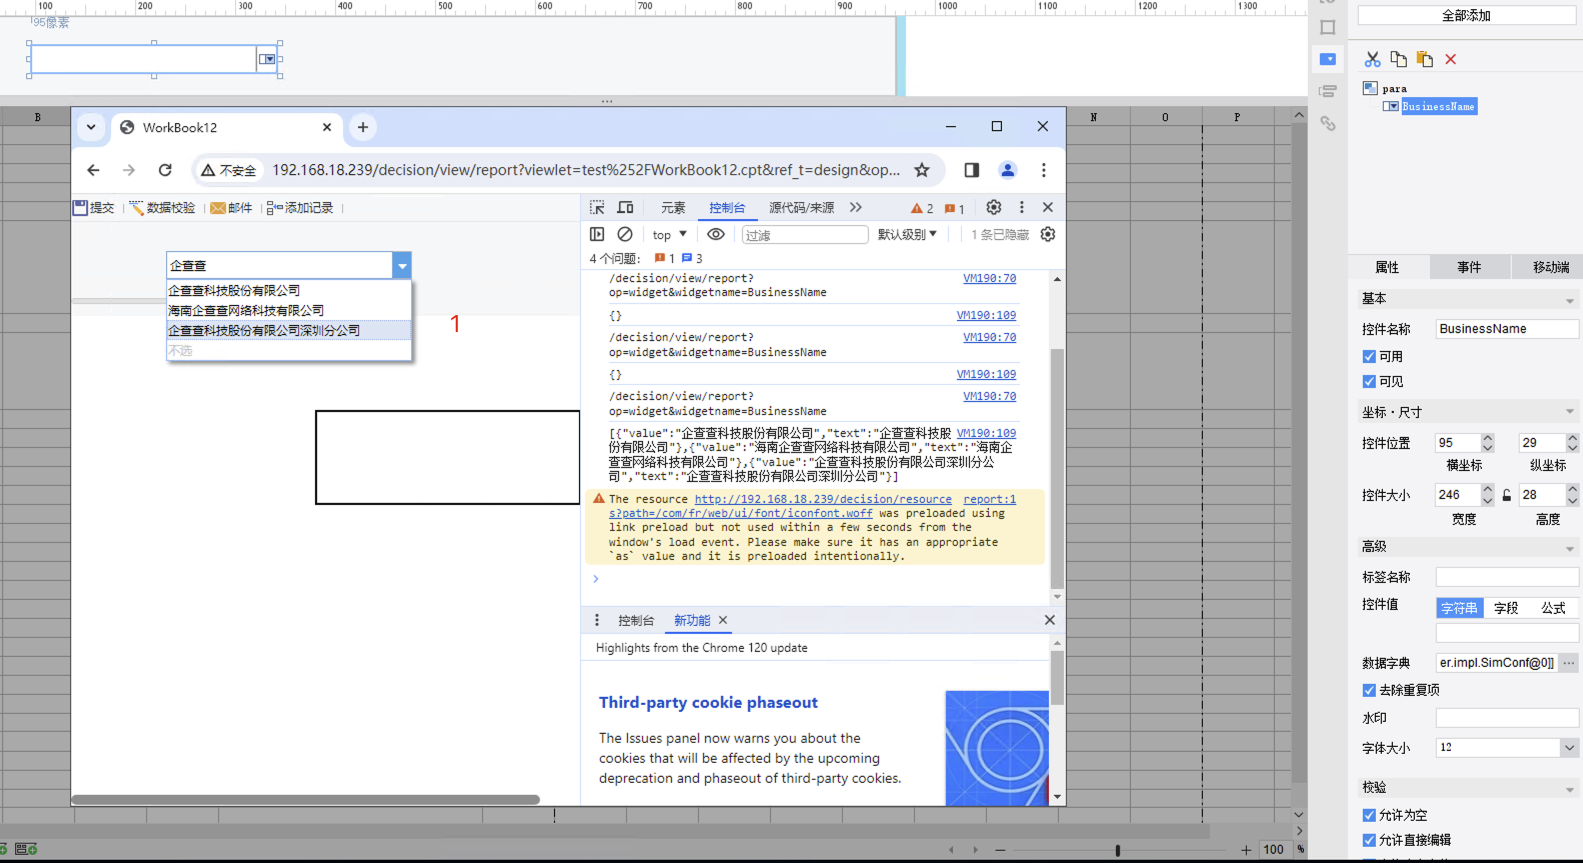1583x863 pixels.
Task: Activate the DevTools inspect element picker
Action: click(597, 207)
